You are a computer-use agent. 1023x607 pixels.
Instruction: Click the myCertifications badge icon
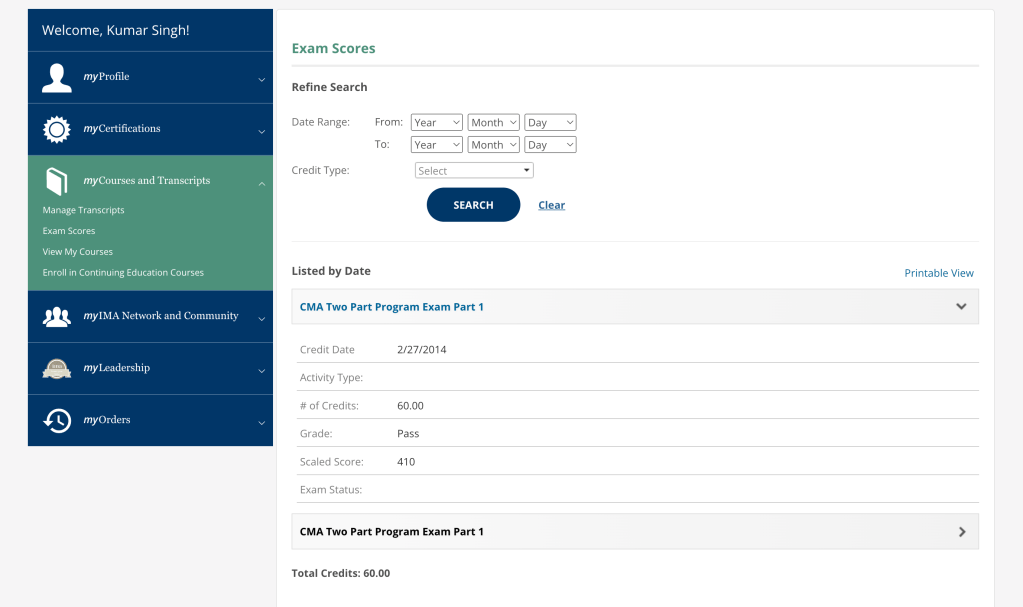pos(57,129)
